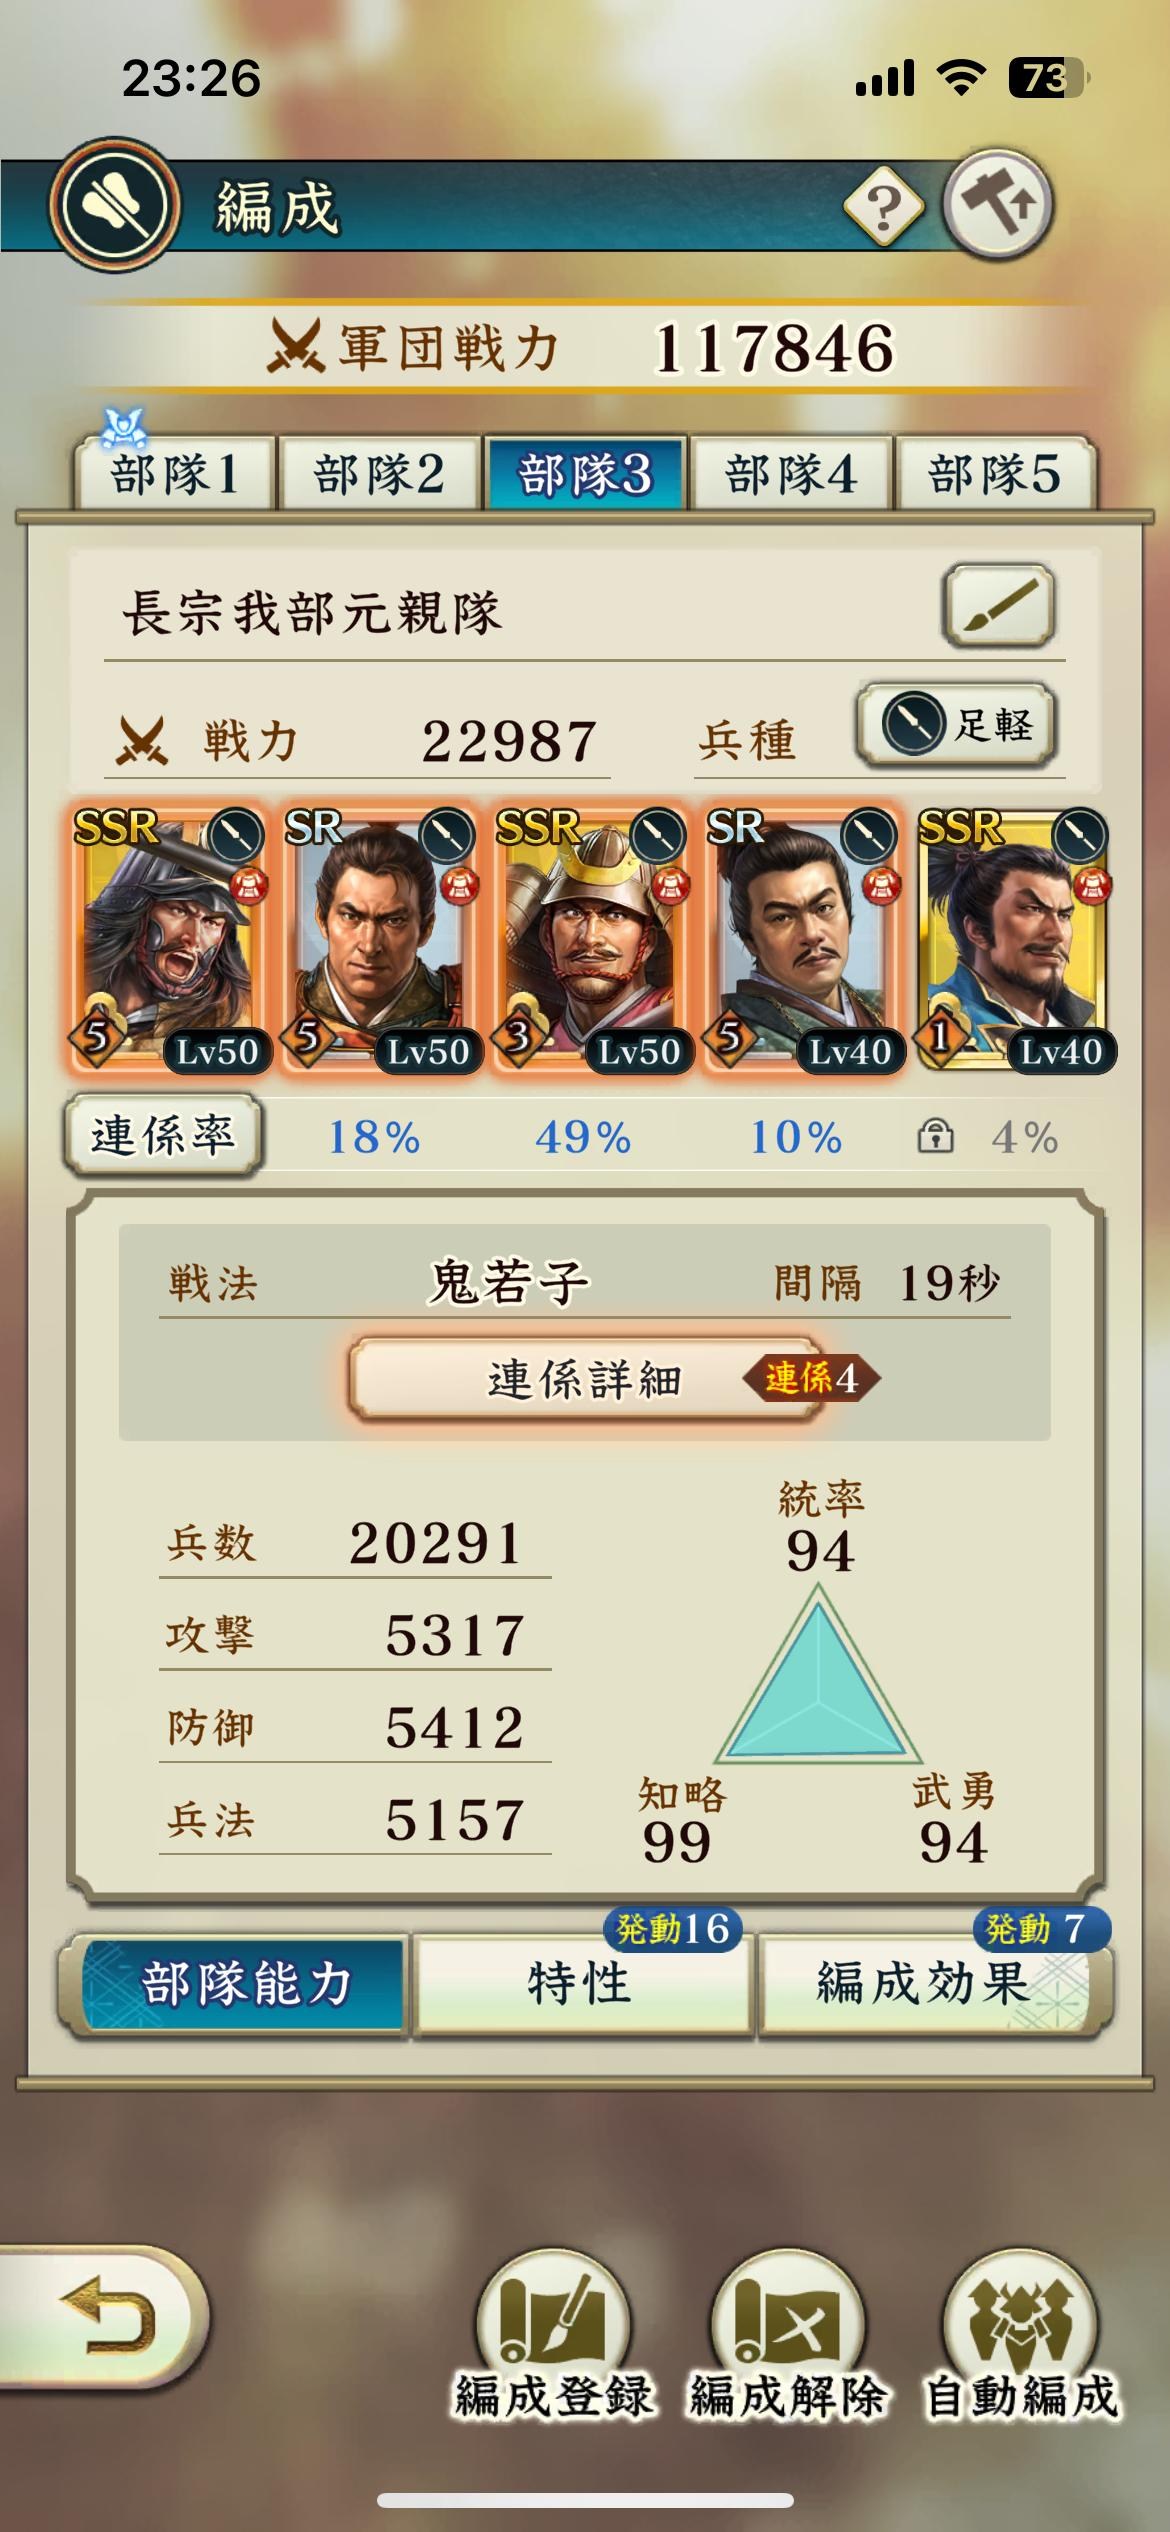Select the fifth SSR general Lv40
This screenshot has height=2532, width=1170.
click(x=1014, y=940)
